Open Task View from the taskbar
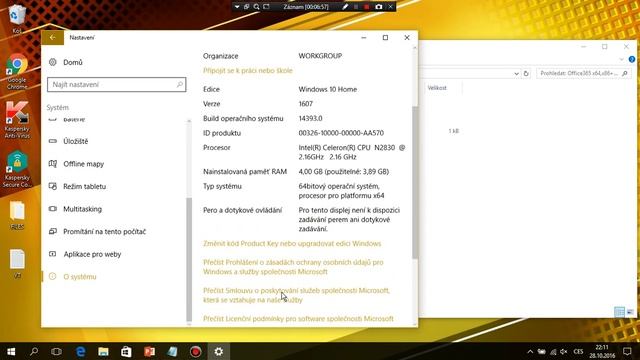 (56, 351)
